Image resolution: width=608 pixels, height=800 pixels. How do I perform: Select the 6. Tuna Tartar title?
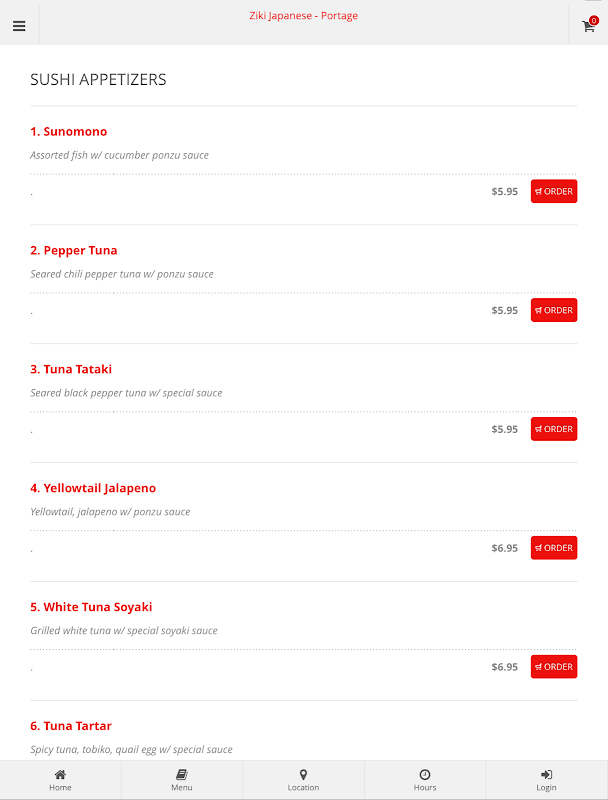coord(71,726)
